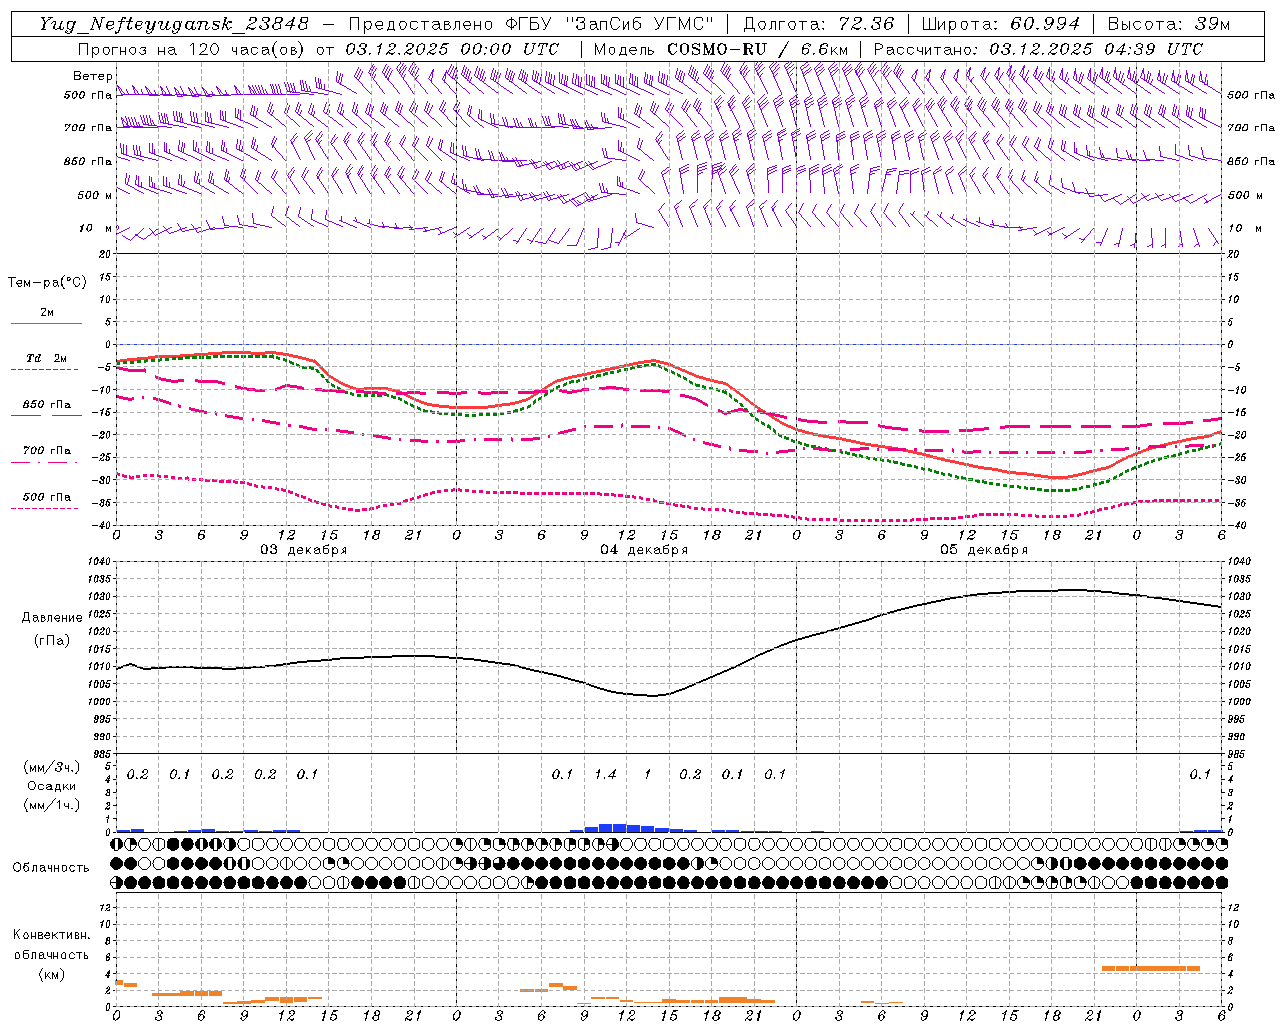
Task: Click the Облачность cloud cover label
Action: 51,868
